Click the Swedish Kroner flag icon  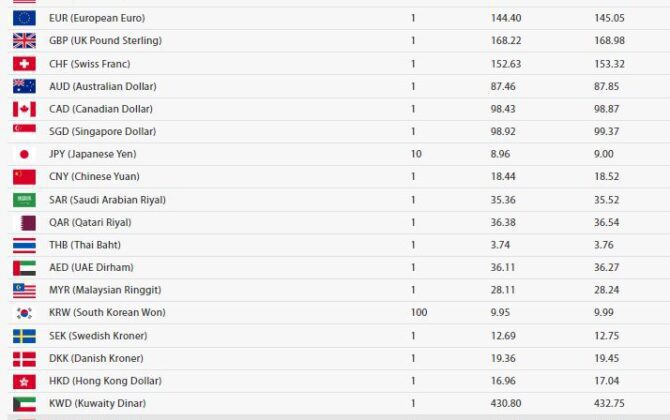(24, 336)
